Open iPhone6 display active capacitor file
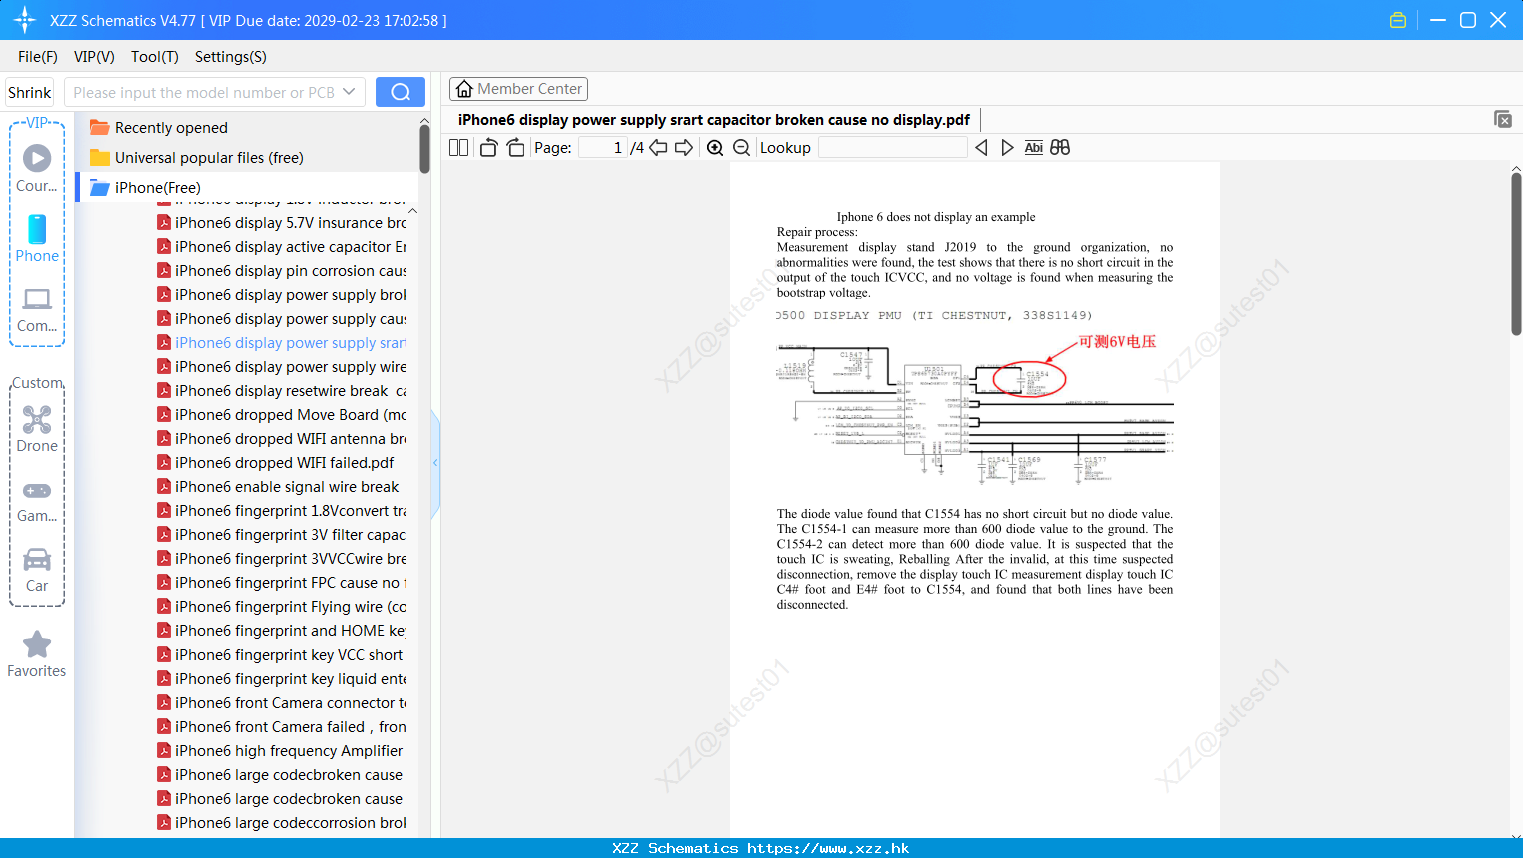1523x858 pixels. point(281,247)
